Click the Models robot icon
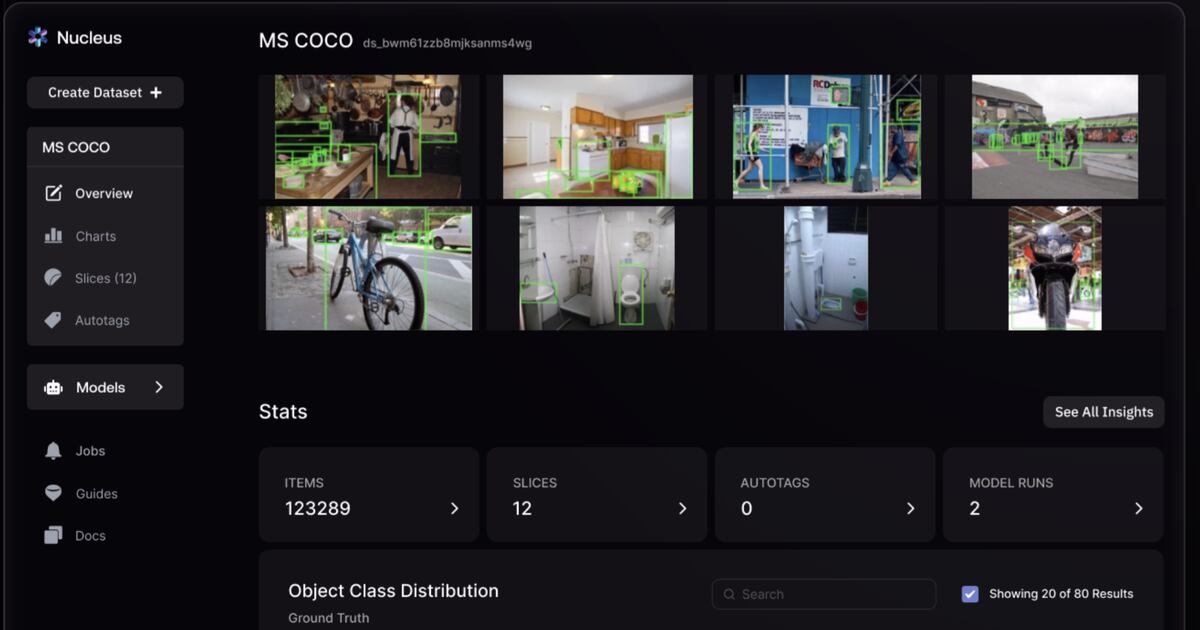Screen dimensions: 1200x630 pyautogui.click(x=54, y=388)
